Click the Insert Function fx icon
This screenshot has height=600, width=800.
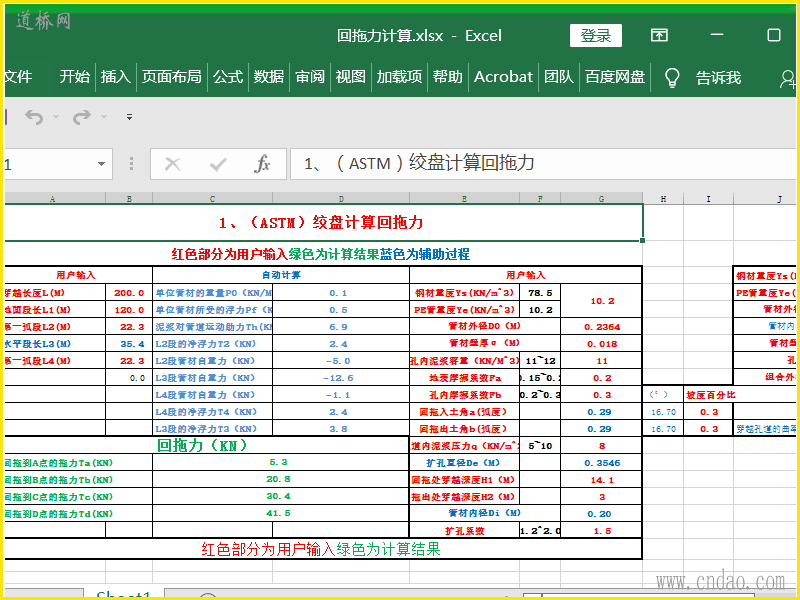[262, 164]
